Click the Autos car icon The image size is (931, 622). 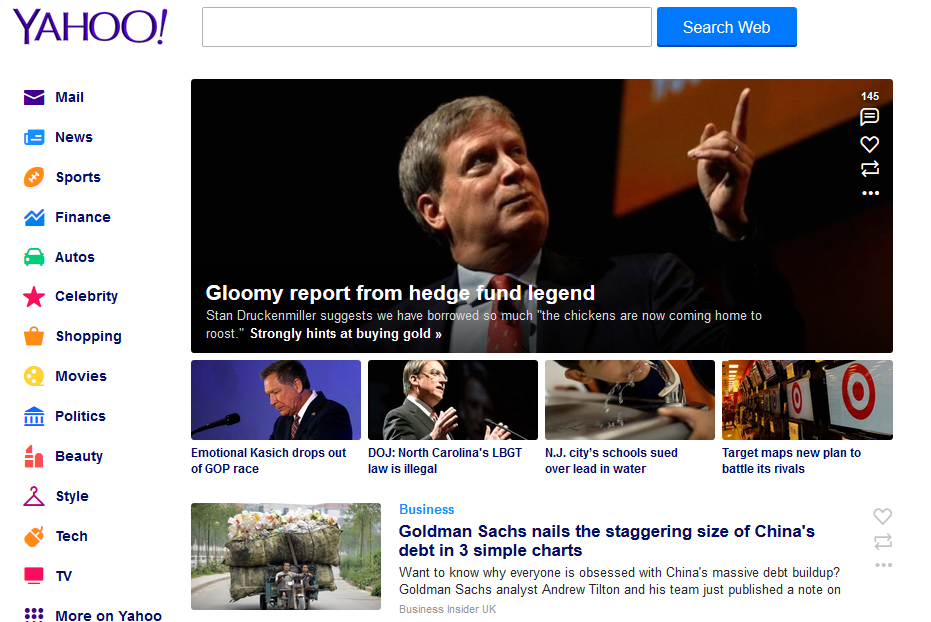tap(34, 257)
